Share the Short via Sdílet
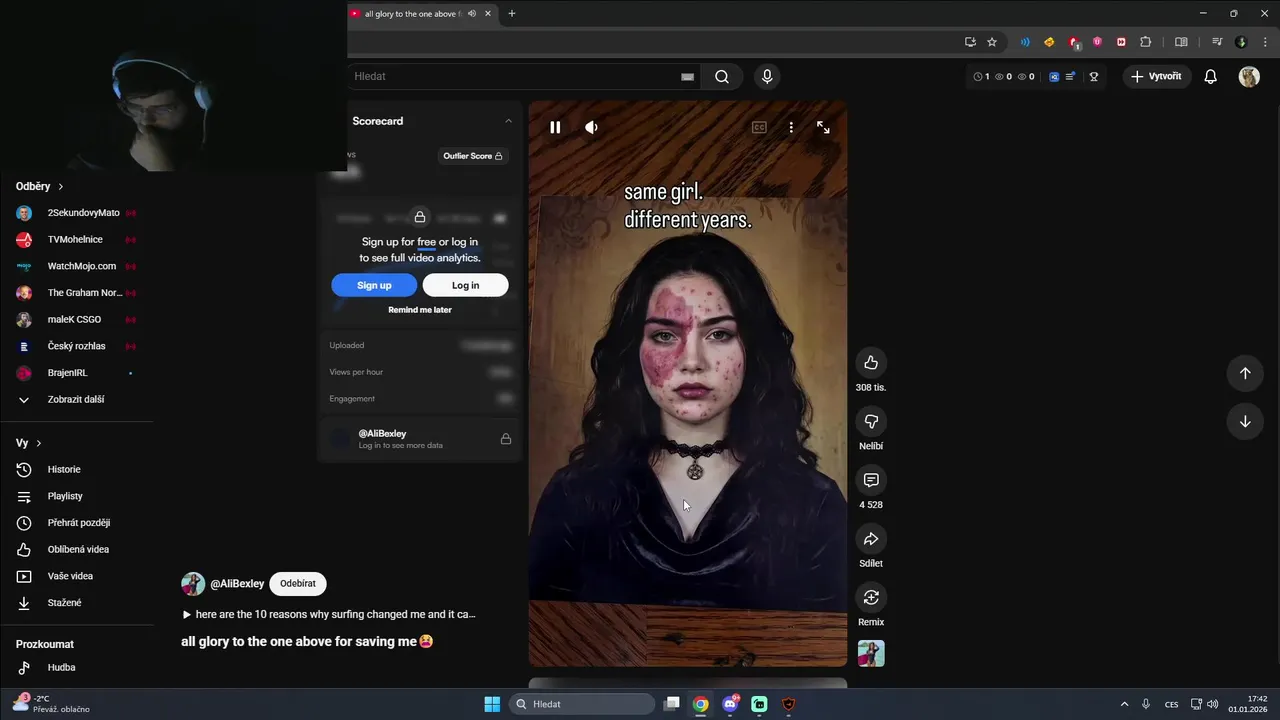Screen dimensions: 1280x720 [871, 539]
